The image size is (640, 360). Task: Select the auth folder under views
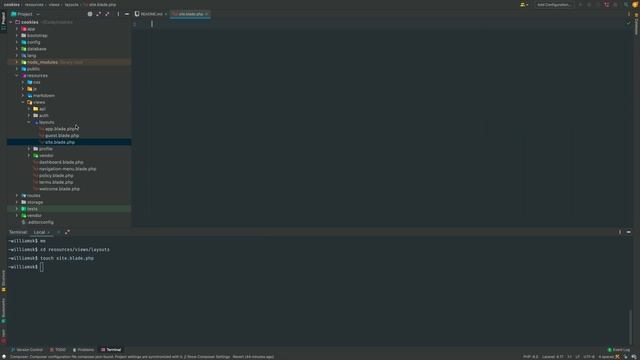click(43, 116)
